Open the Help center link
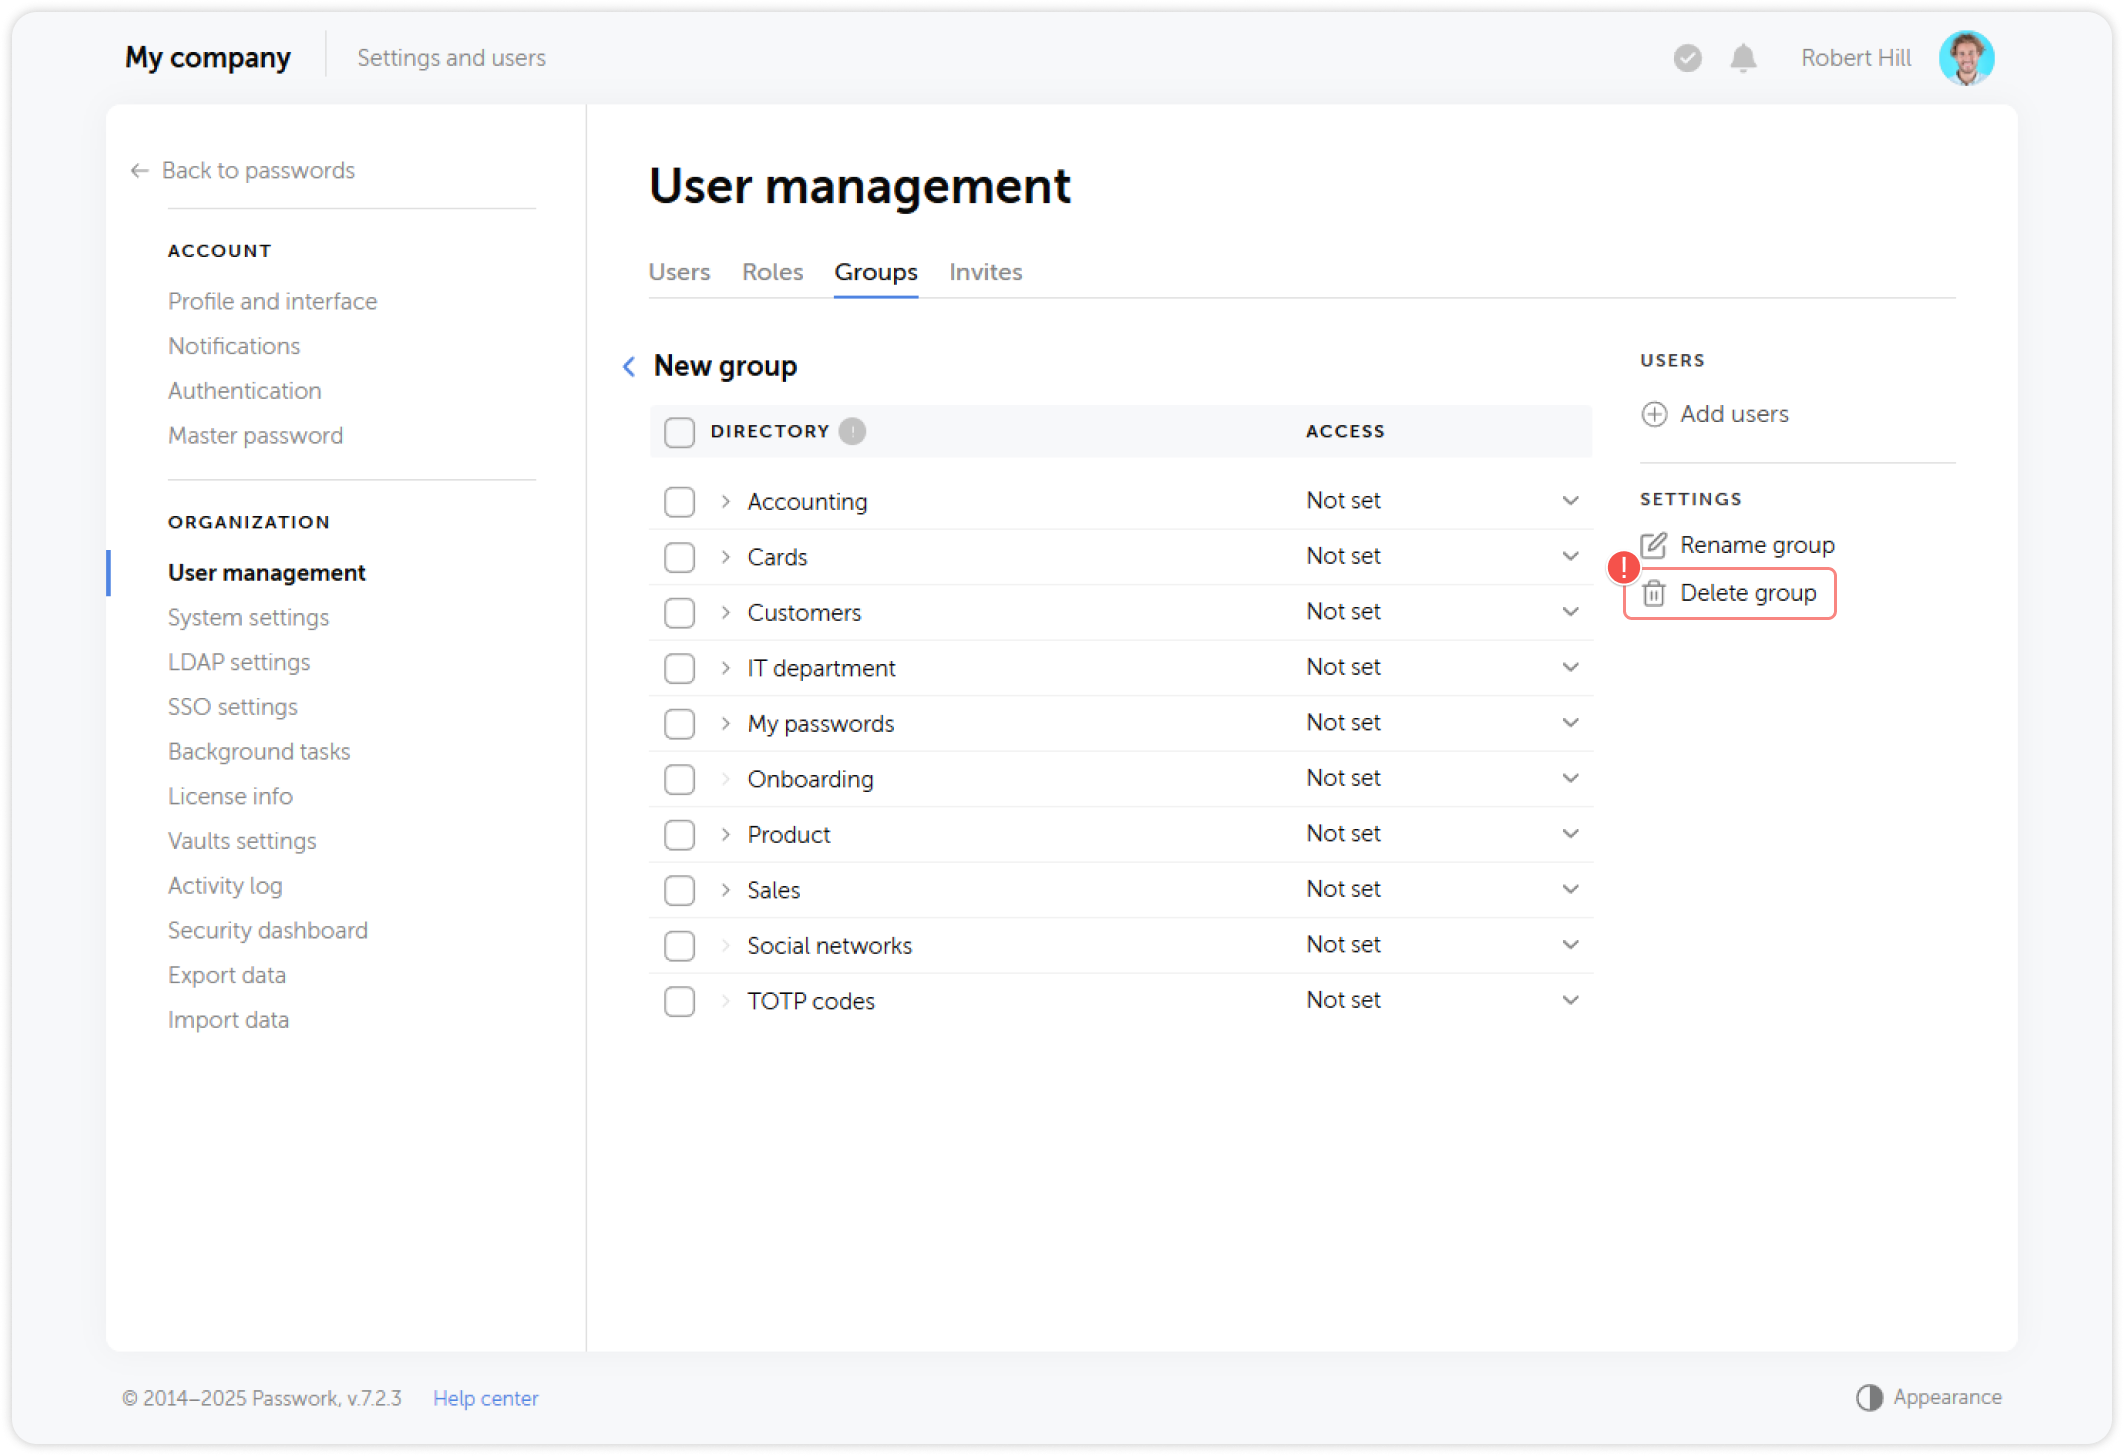The width and height of the screenshot is (2124, 1456). [x=485, y=1398]
